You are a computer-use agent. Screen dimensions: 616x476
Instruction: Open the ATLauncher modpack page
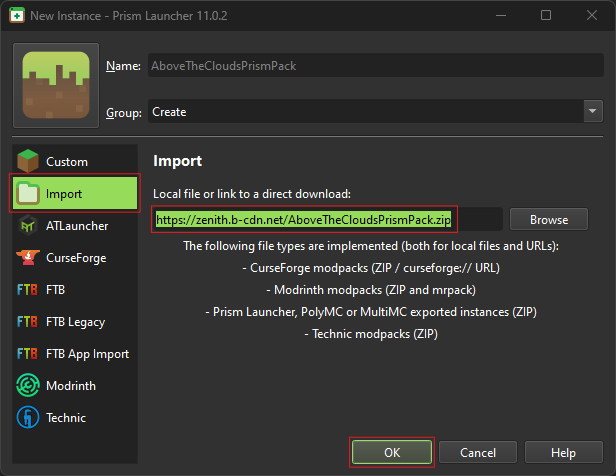pyautogui.click(x=75, y=225)
